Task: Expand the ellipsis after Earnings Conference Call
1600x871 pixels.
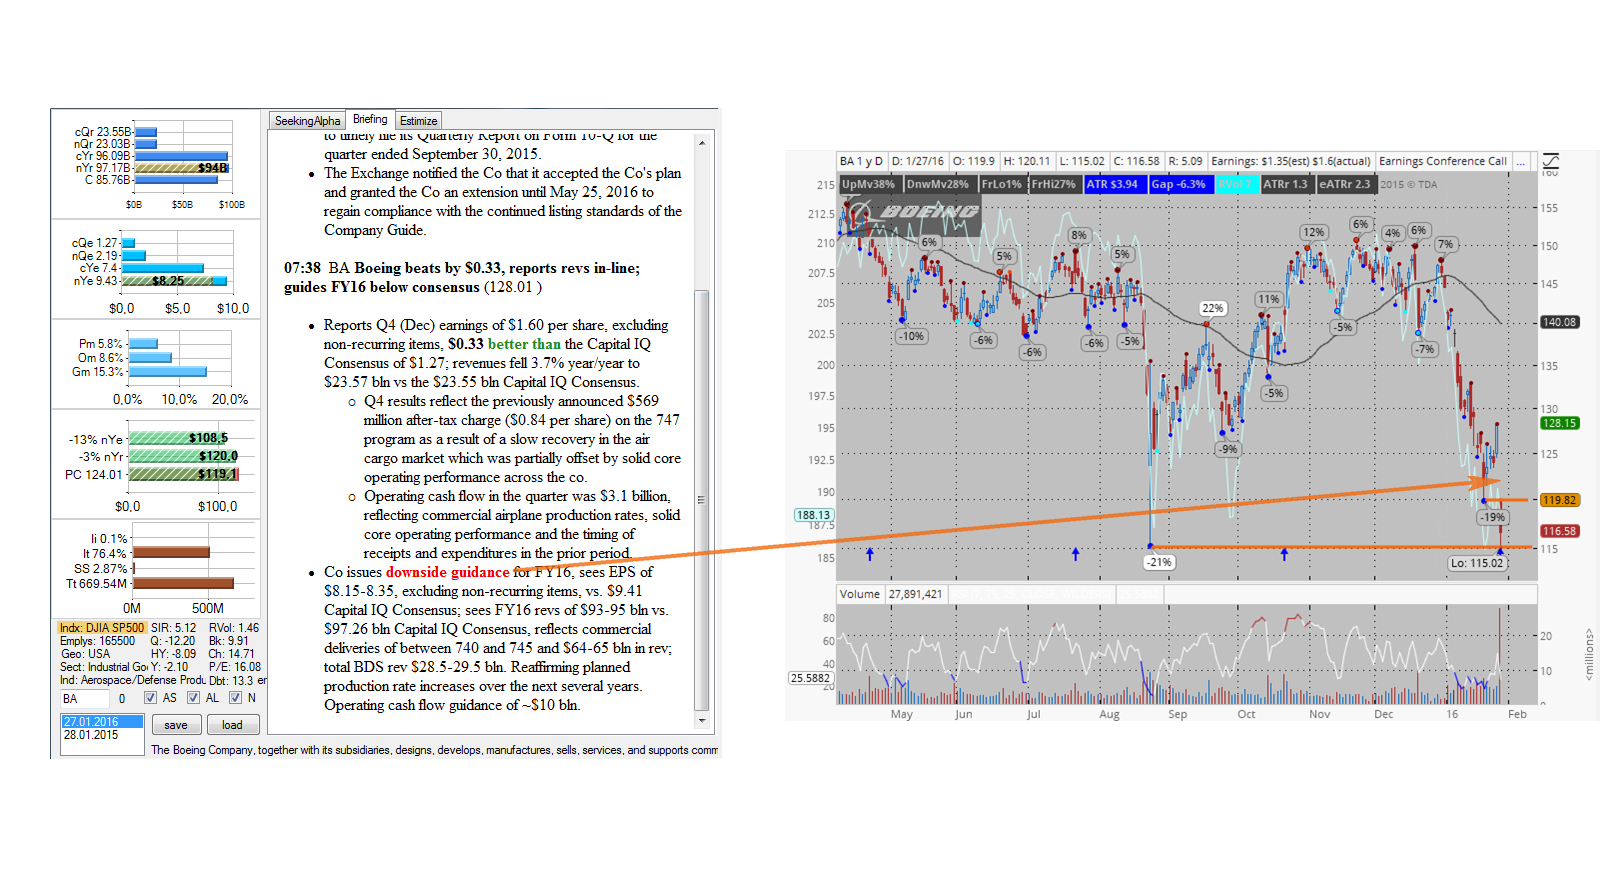Action: pos(1520,161)
